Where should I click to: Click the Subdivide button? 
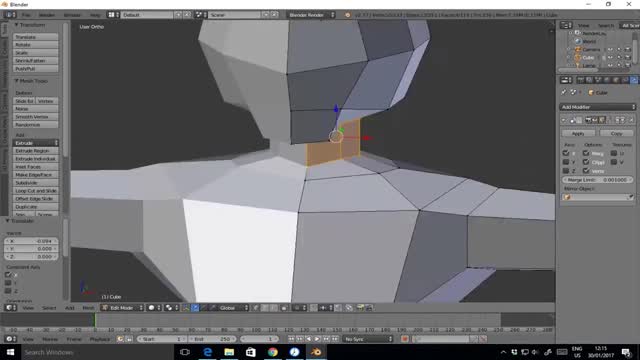click(36, 183)
